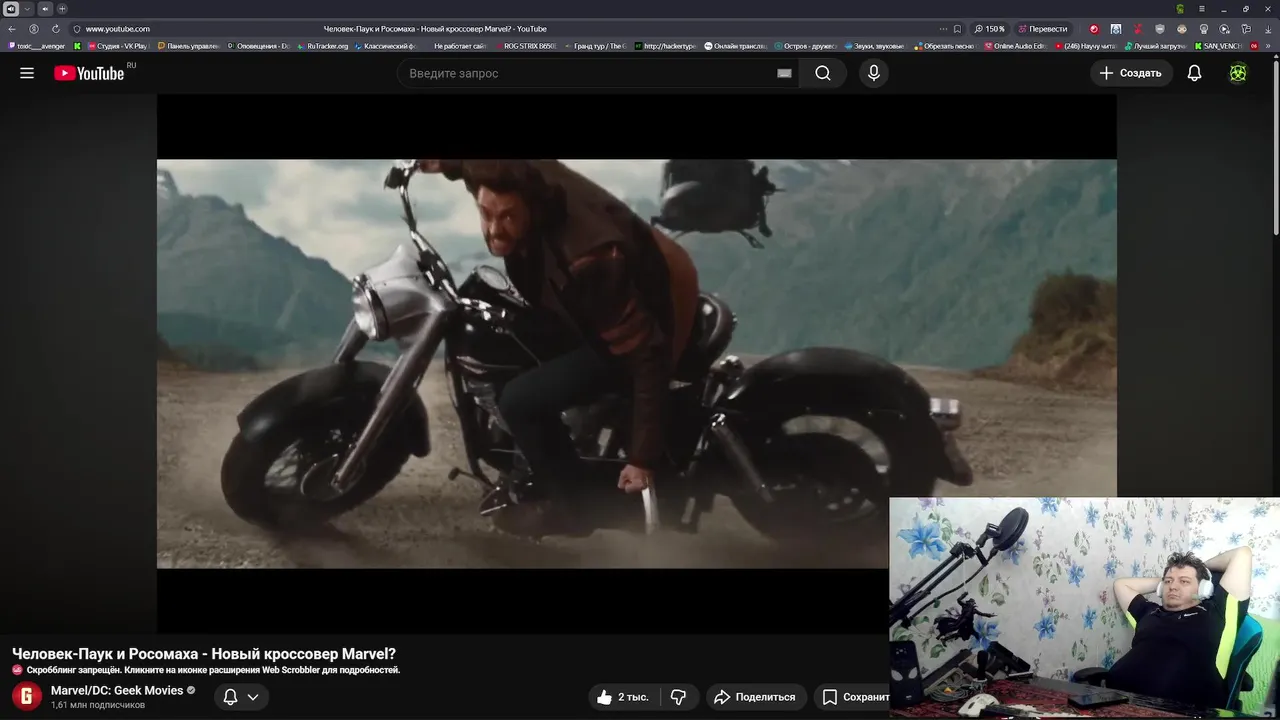Screen dimensions: 1280x720
Task: Click the Wolverine motorcycle video player
Action: click(x=636, y=364)
